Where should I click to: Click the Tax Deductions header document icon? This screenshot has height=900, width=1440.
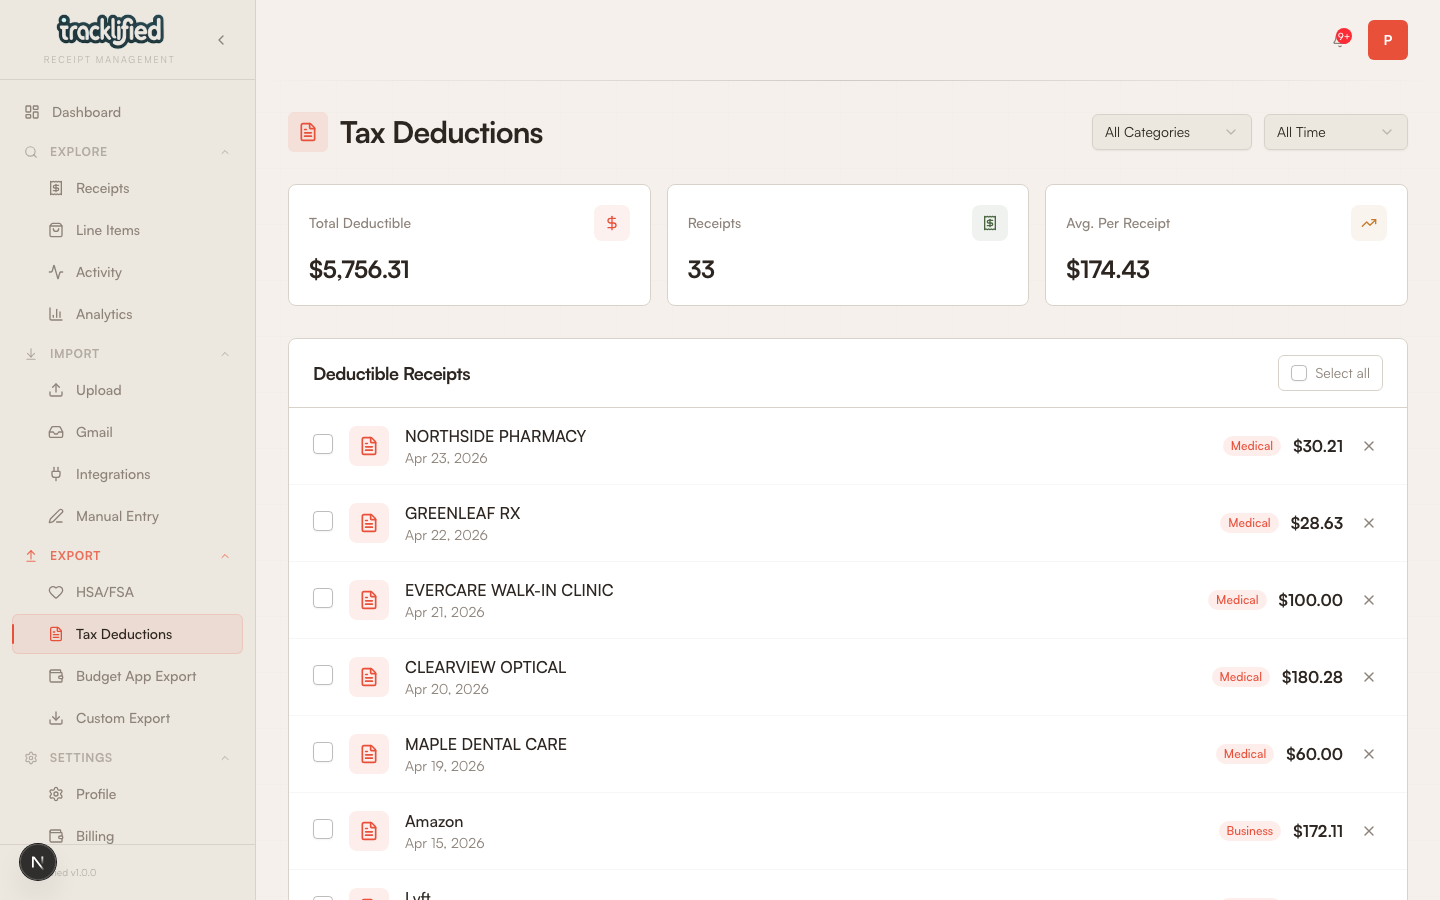308,132
